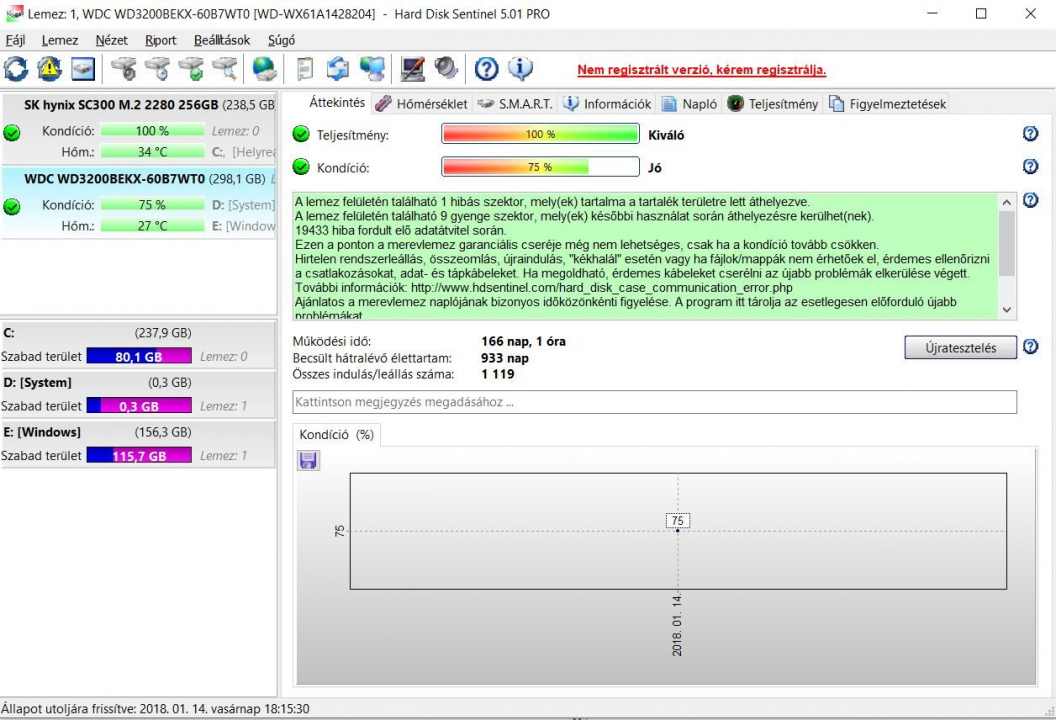Click the blue arrows send-report toolbar icon
The height and width of the screenshot is (720, 1056).
(x=337, y=68)
